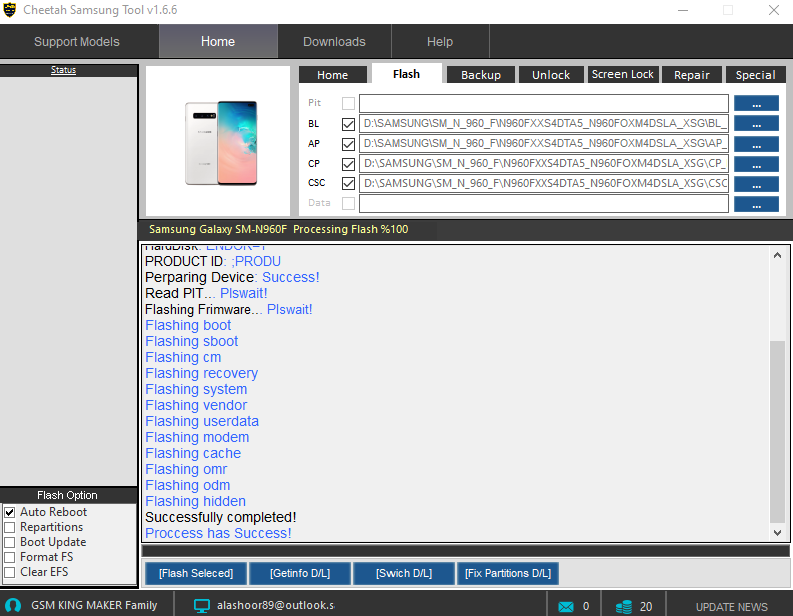Uncheck the CSC checkbox
This screenshot has width=793, height=616.
348,183
